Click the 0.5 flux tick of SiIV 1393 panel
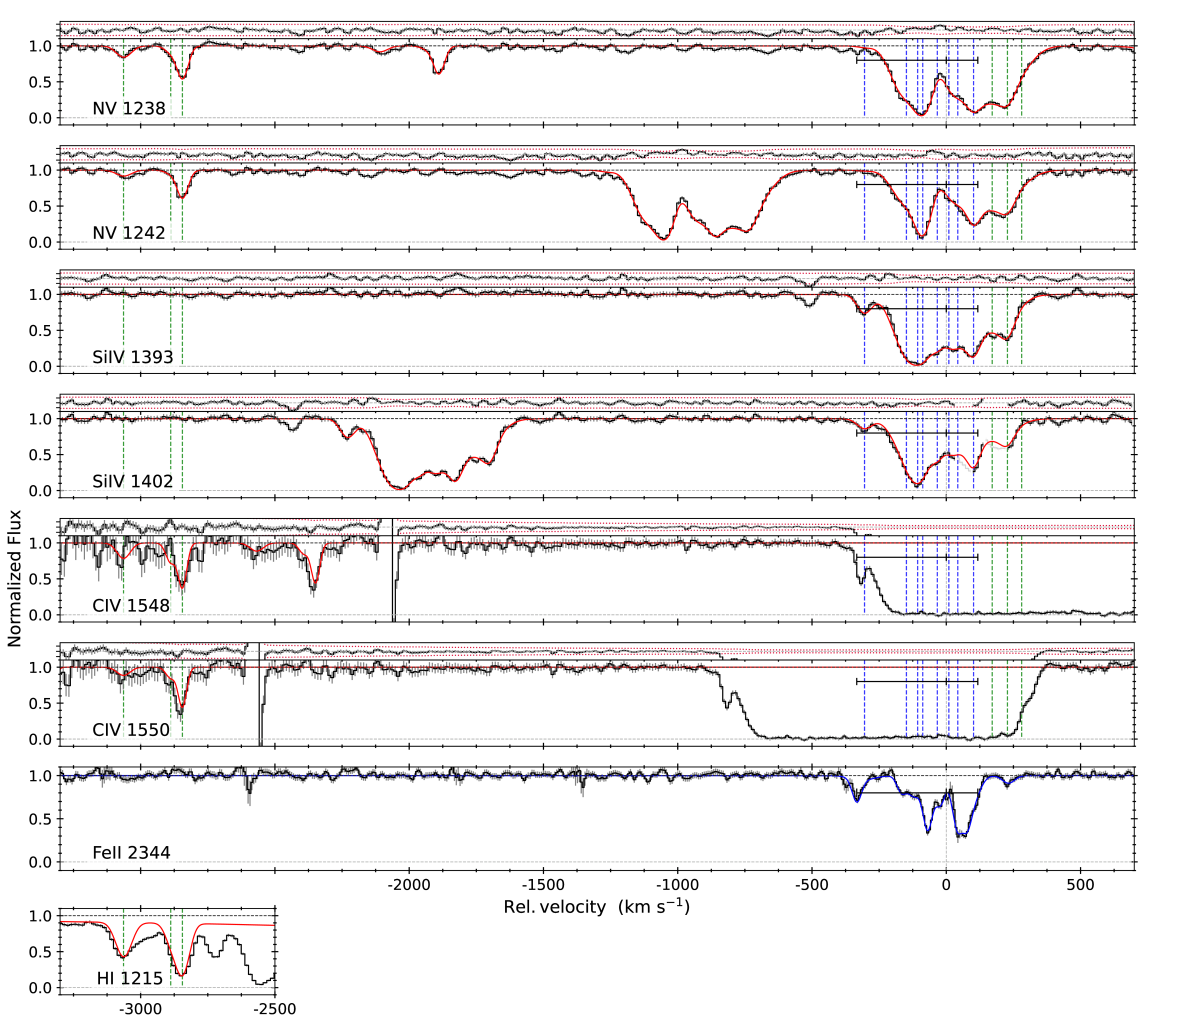Viewport: 1196px width, 1031px height. [40, 331]
